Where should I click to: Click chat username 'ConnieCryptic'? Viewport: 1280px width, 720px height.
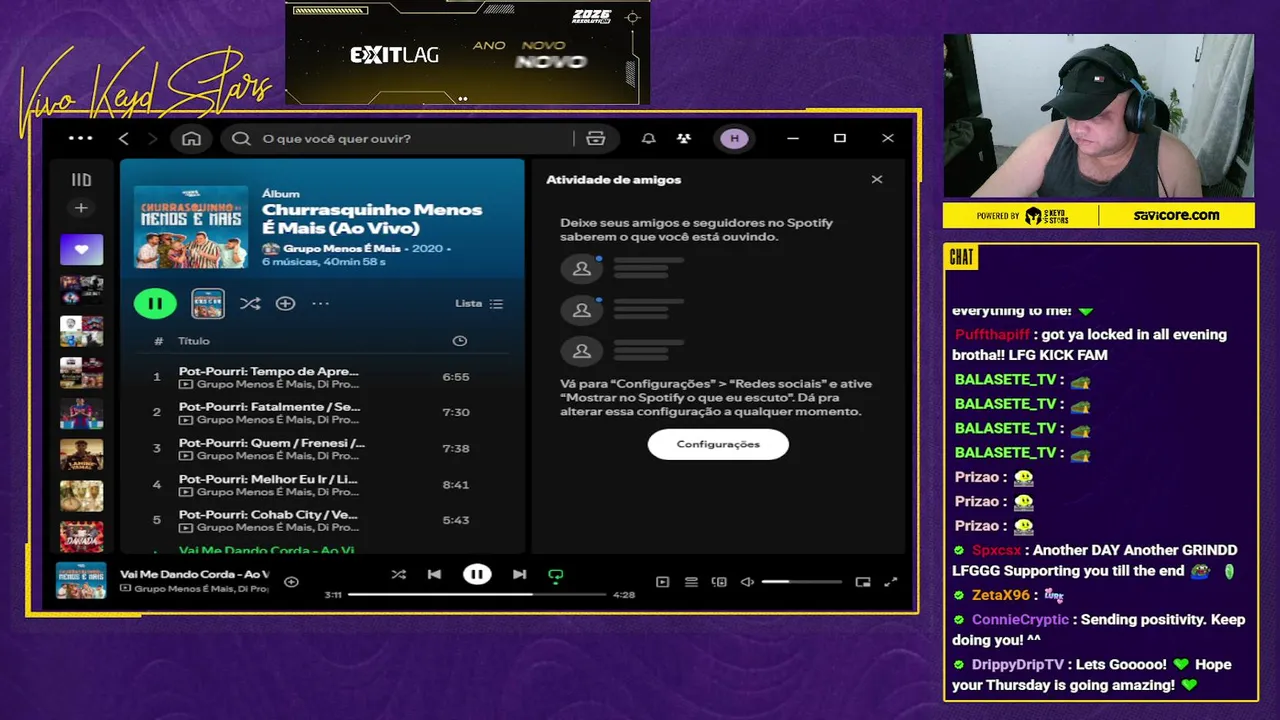pyautogui.click(x=1020, y=620)
